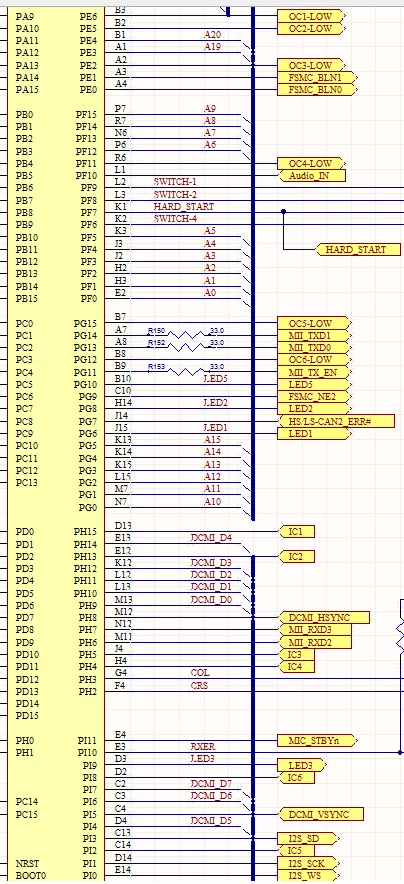Select the A0 net label

(210, 293)
